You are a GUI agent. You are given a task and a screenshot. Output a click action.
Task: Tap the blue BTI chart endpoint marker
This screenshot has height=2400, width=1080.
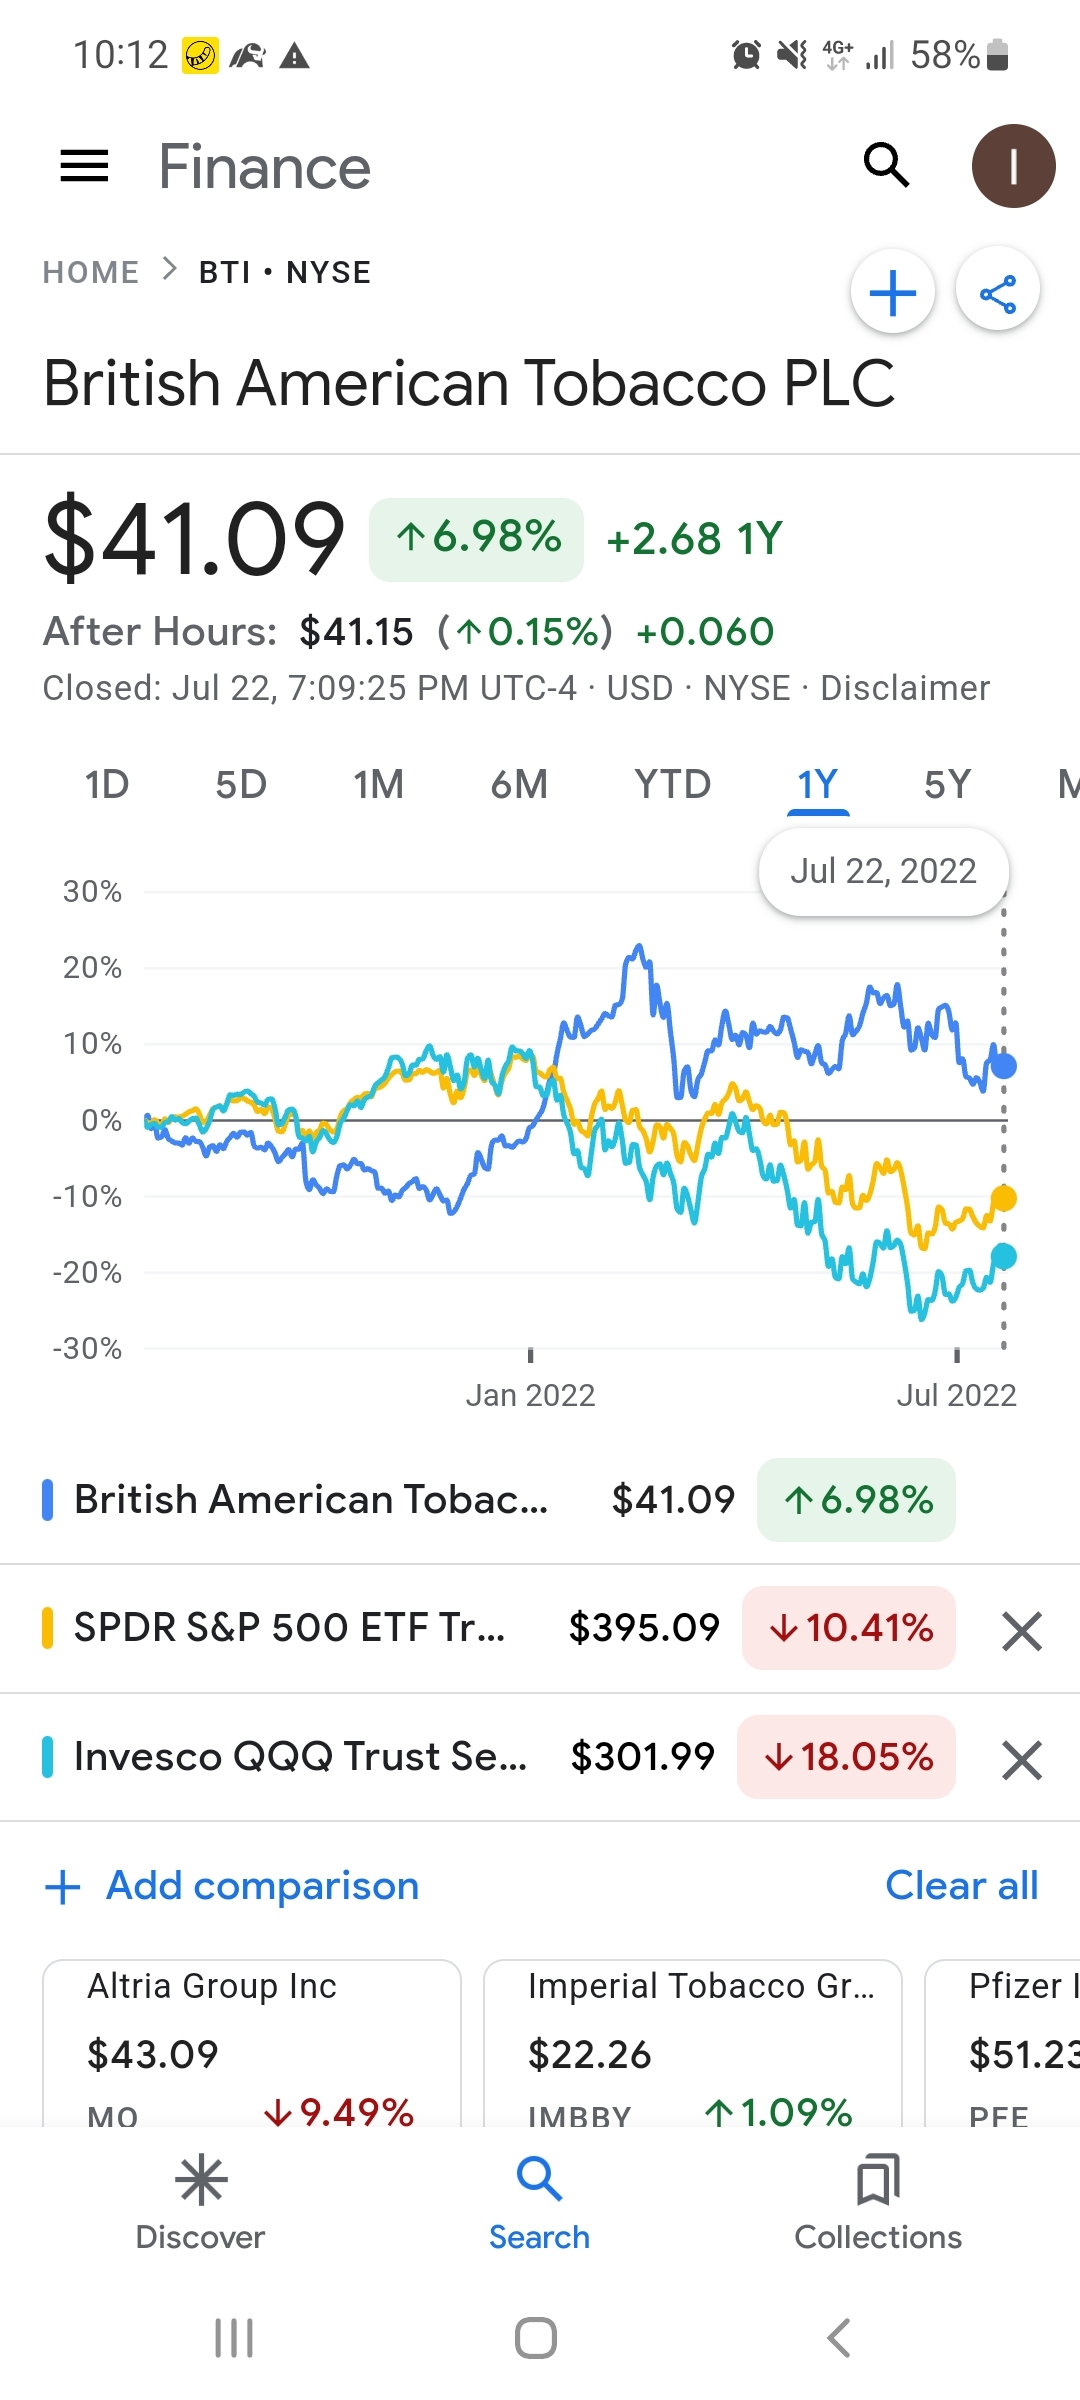pyautogui.click(x=1003, y=1066)
